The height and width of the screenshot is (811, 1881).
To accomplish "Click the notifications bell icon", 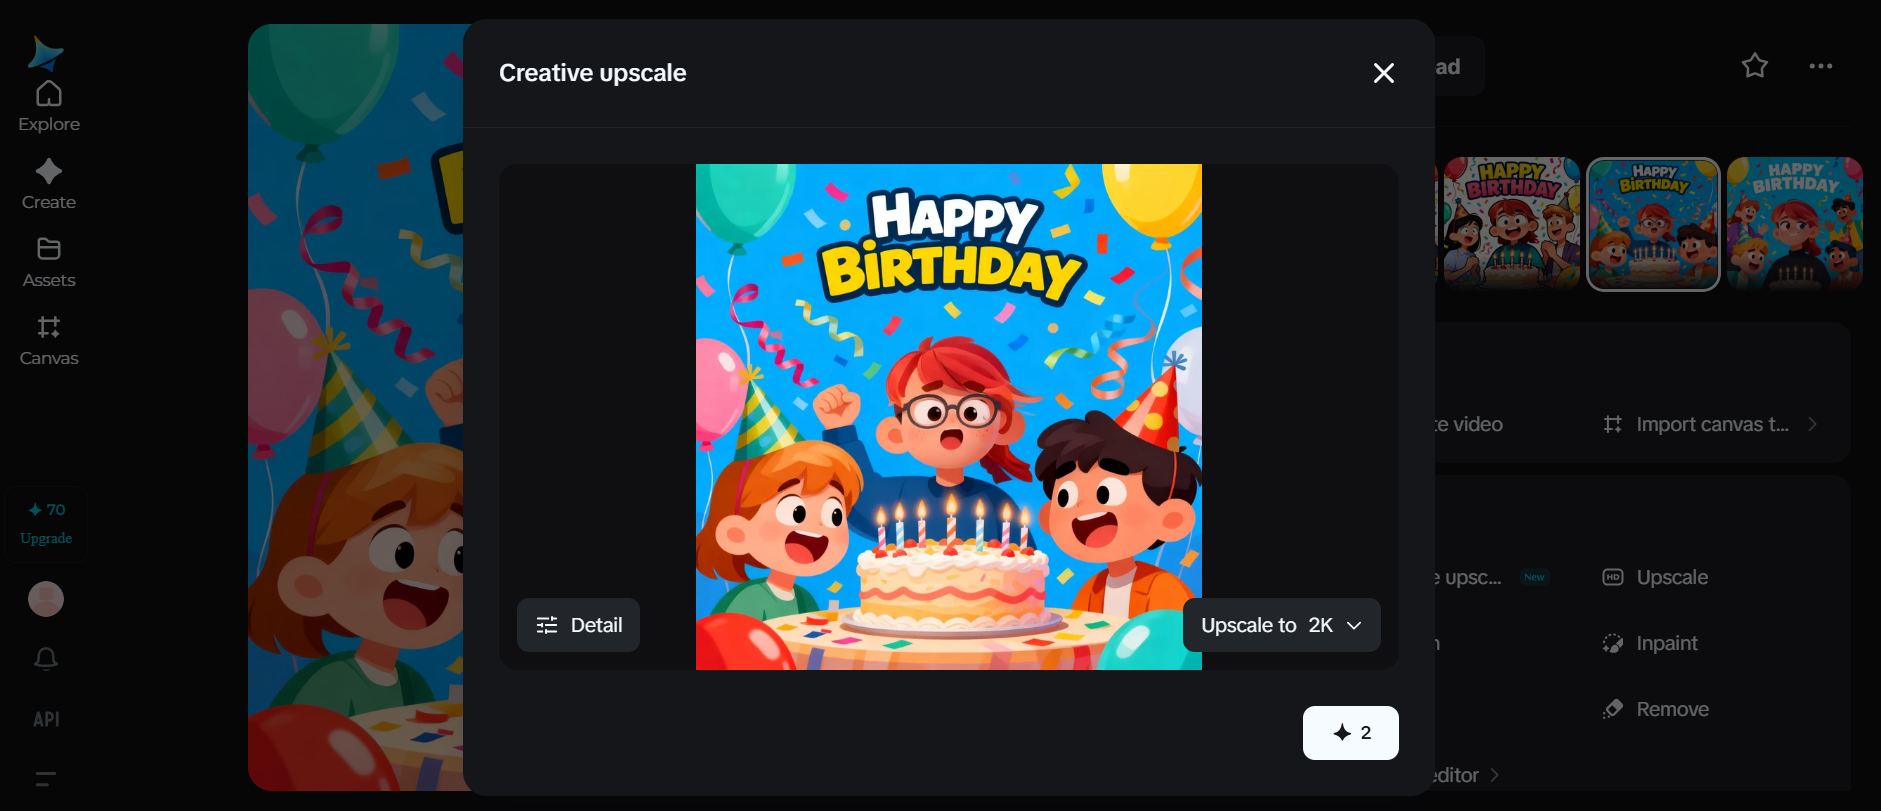I will click(x=46, y=658).
